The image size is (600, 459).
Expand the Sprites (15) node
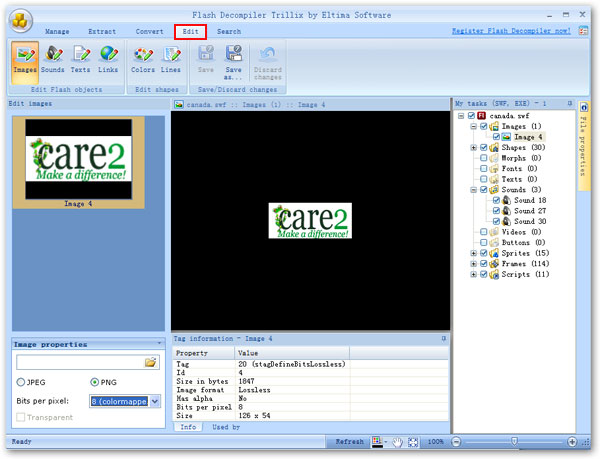[473, 253]
